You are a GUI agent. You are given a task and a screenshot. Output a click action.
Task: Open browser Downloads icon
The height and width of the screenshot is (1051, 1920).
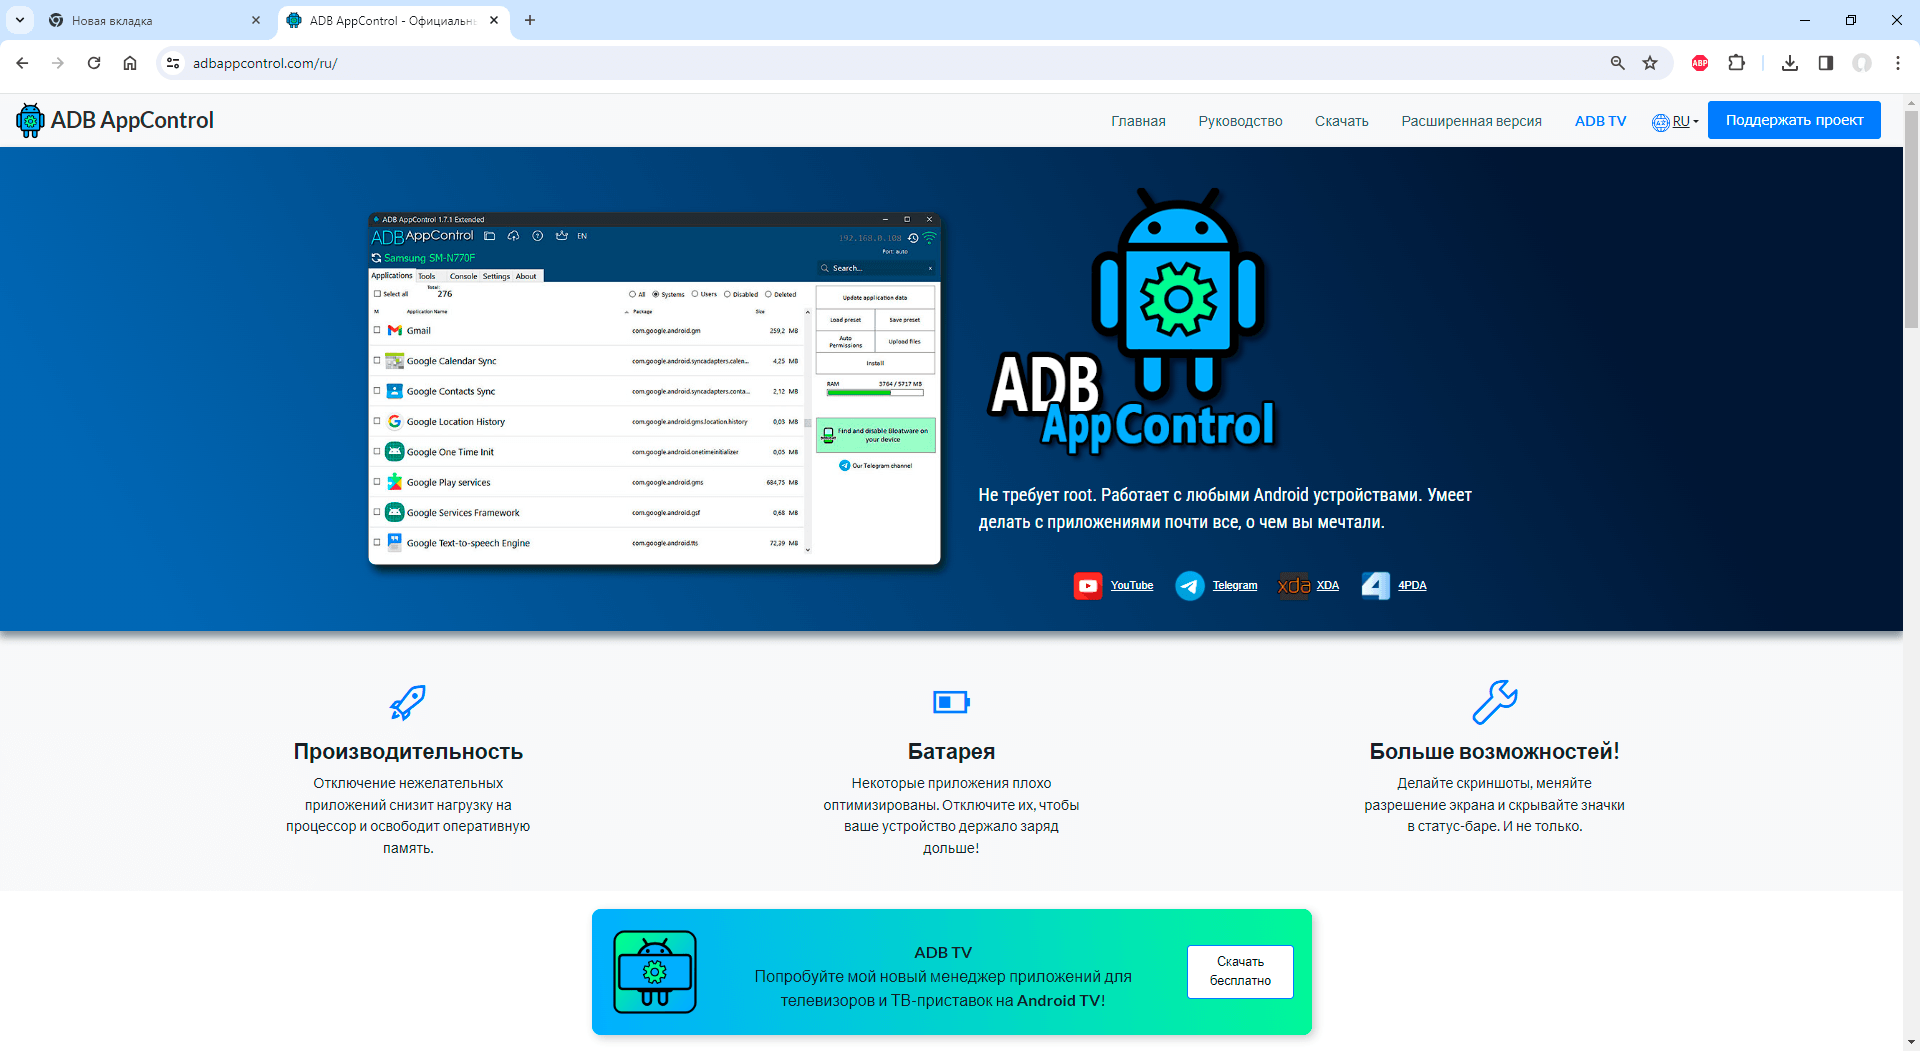(x=1790, y=63)
